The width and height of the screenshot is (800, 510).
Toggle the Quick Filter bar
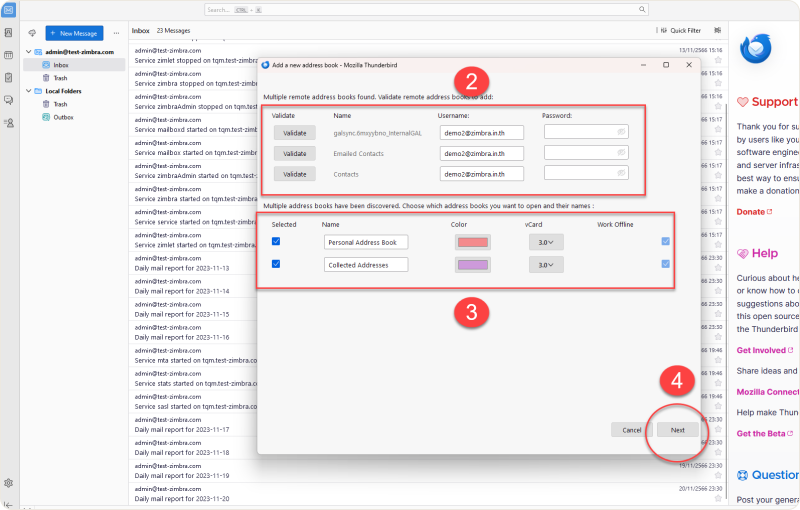coord(681,30)
